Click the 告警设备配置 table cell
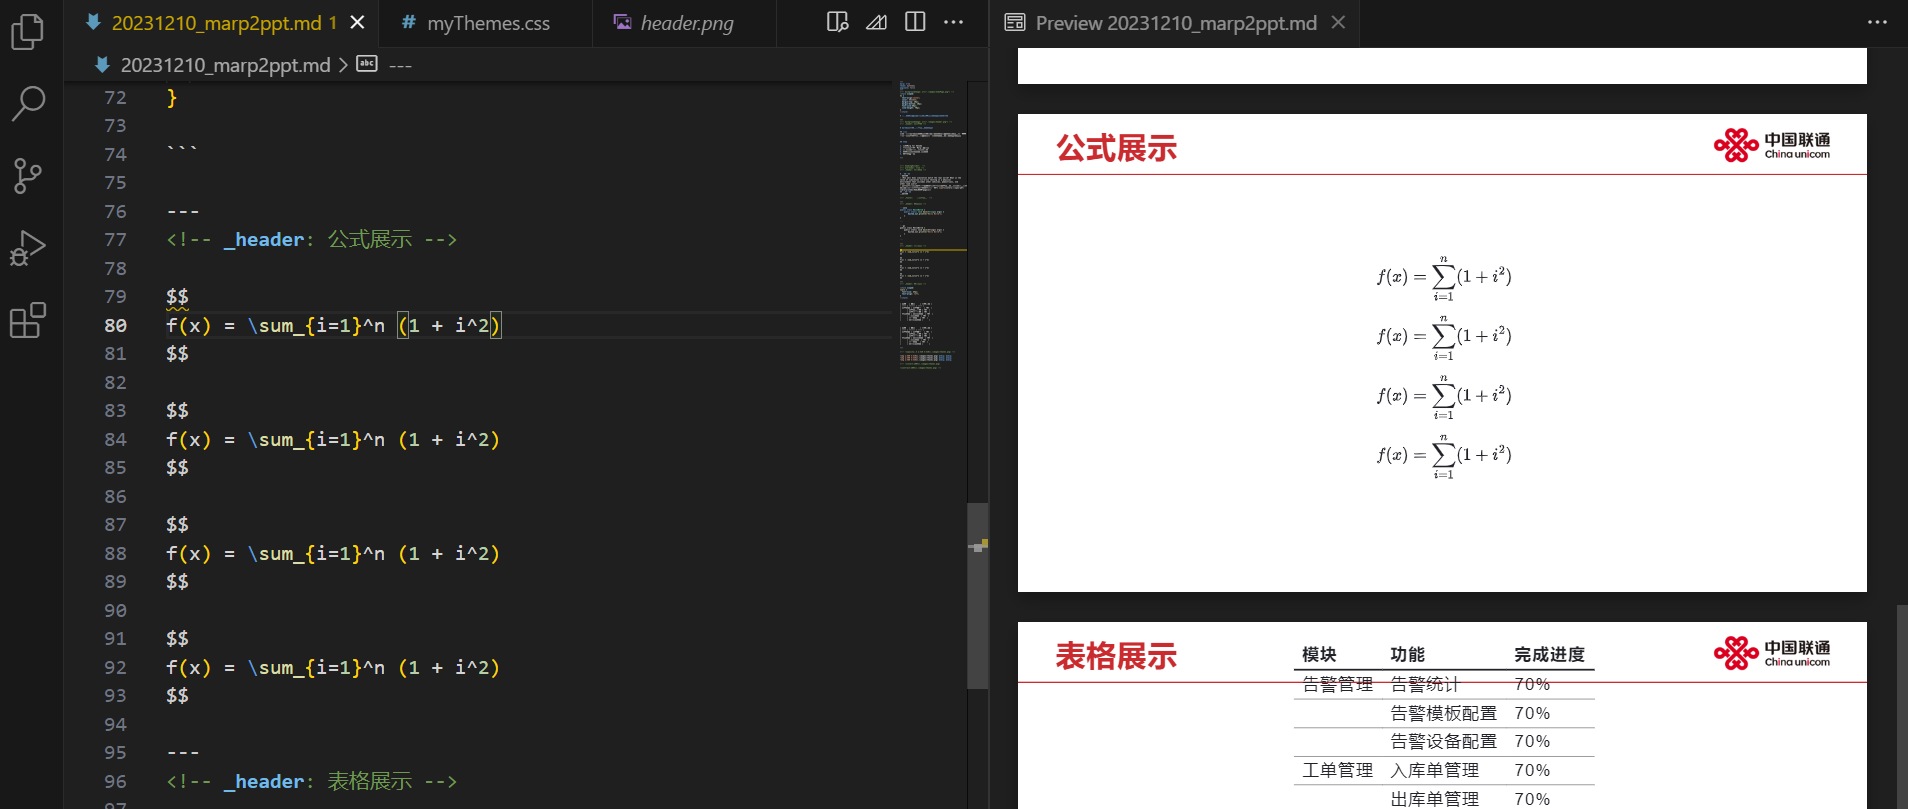 (1443, 741)
